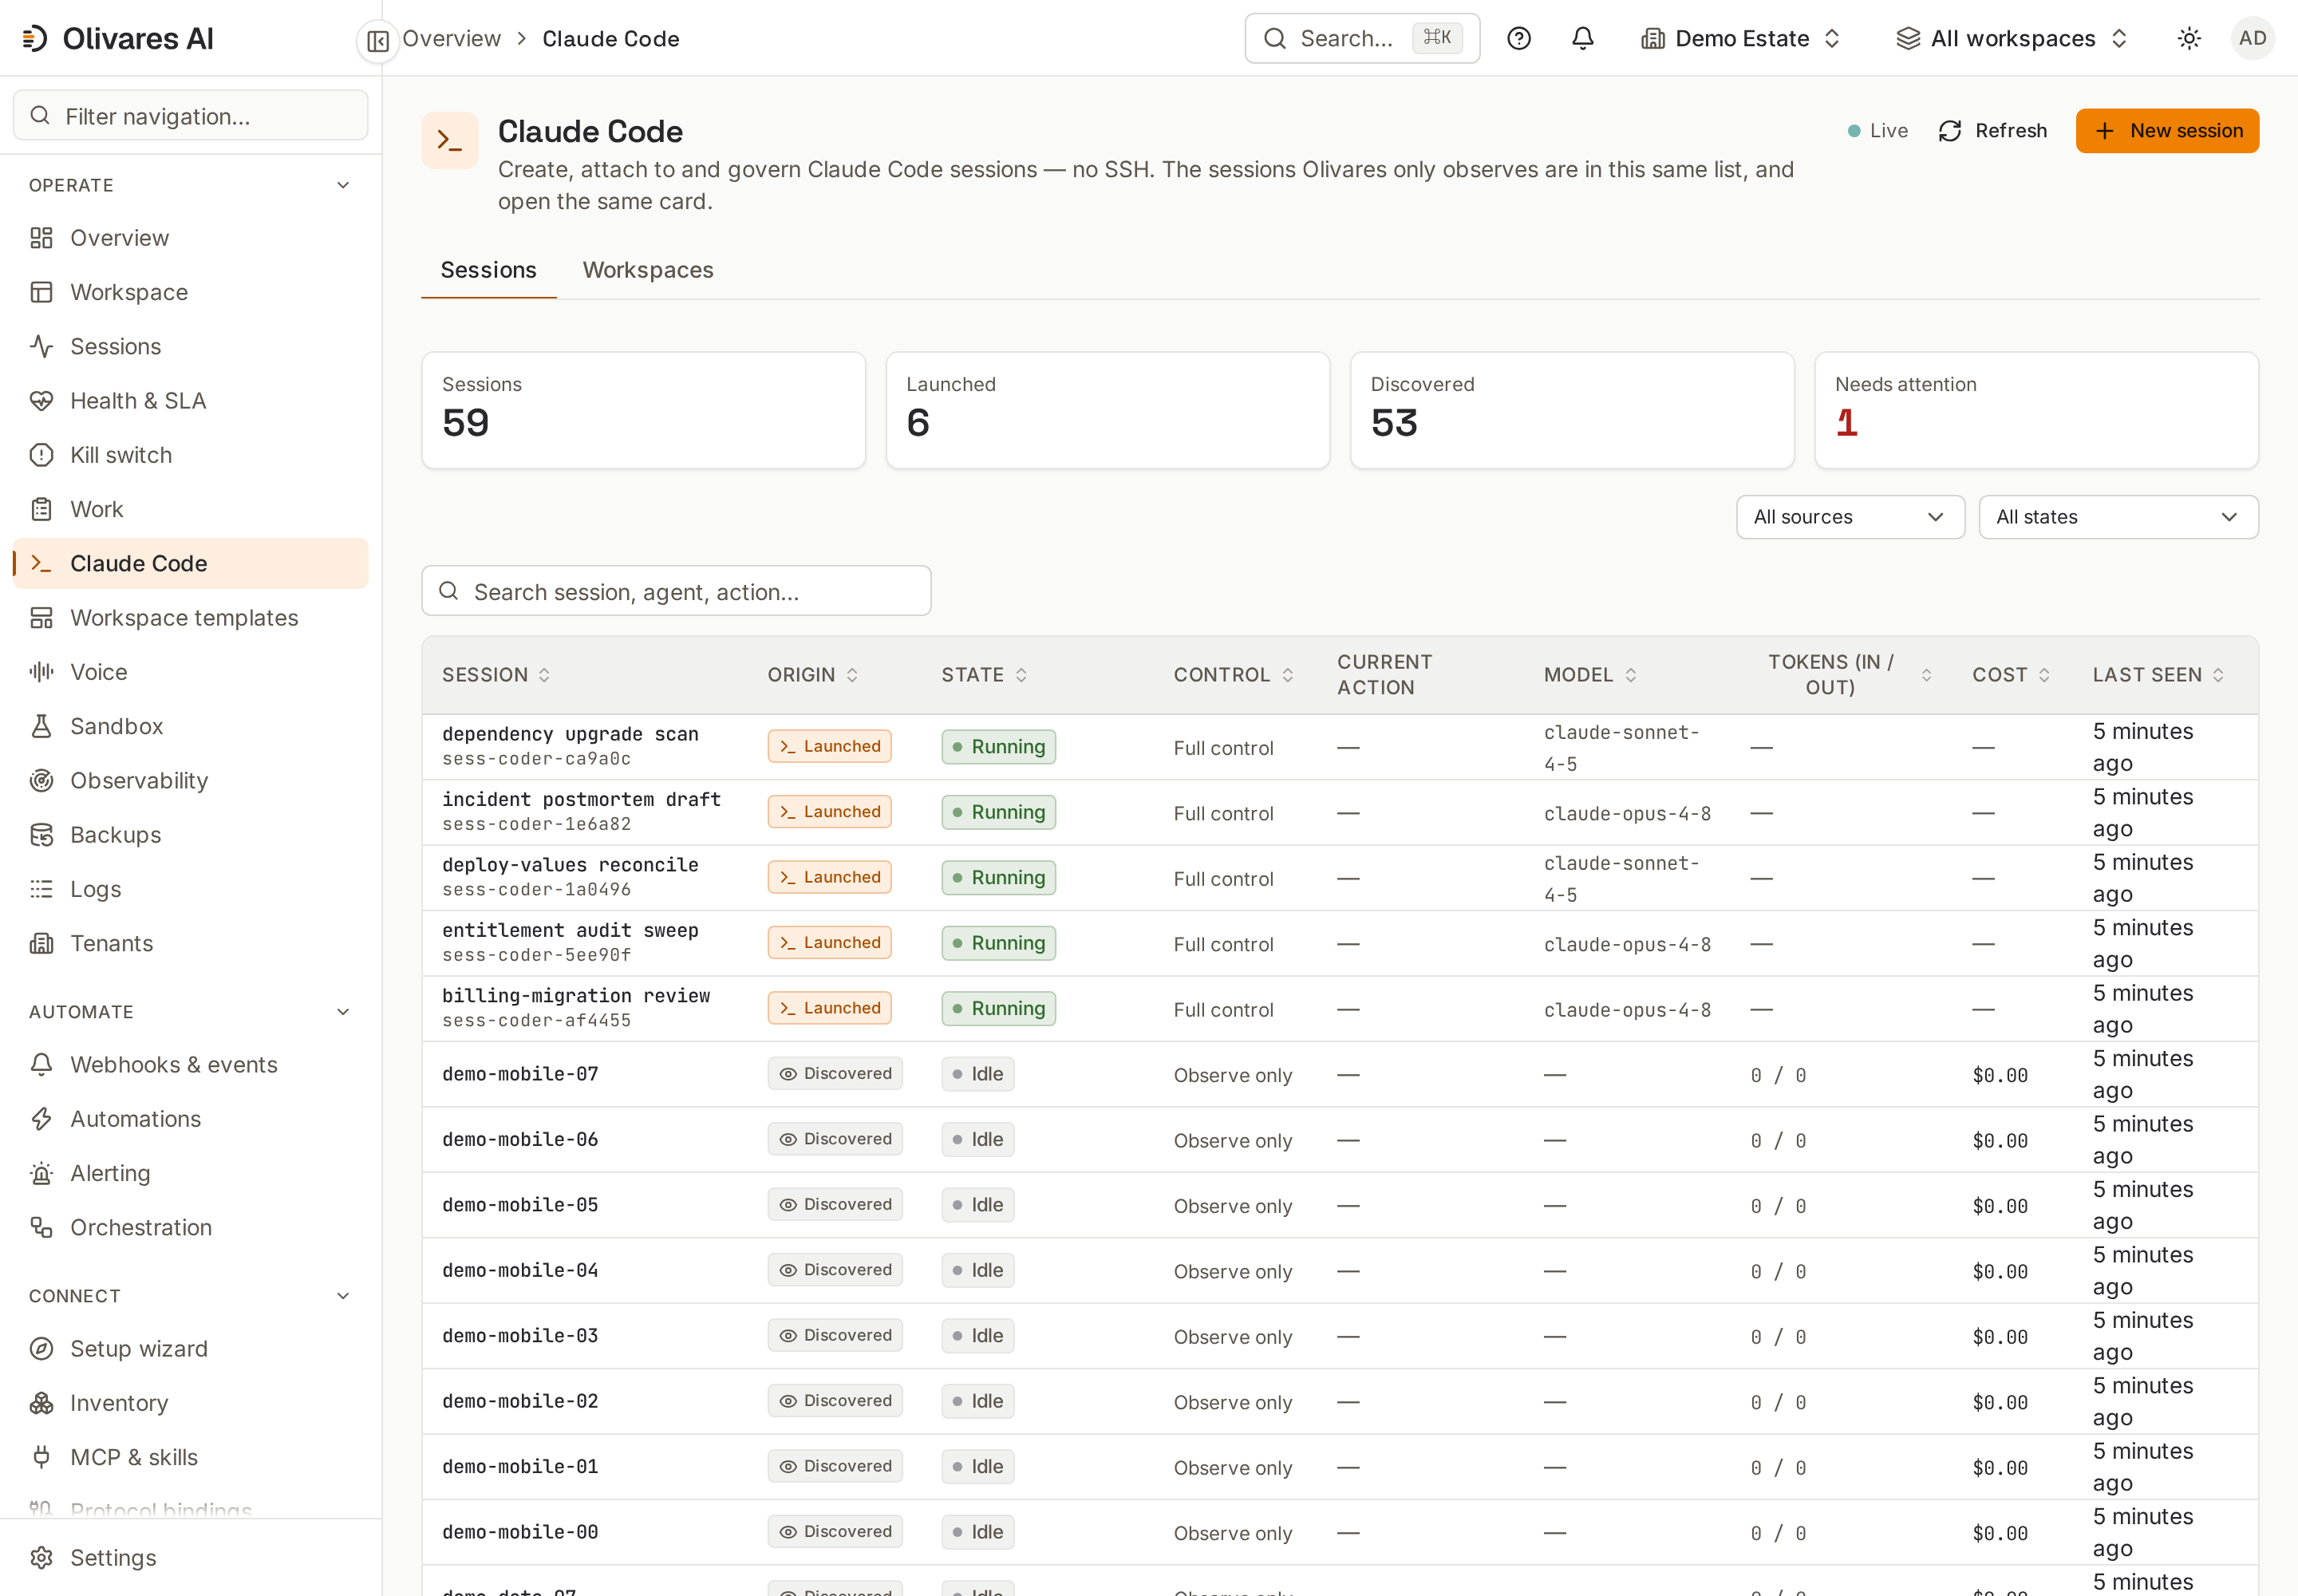Sort table by LAST SEEN column
The image size is (2298, 1596).
coord(2158,675)
